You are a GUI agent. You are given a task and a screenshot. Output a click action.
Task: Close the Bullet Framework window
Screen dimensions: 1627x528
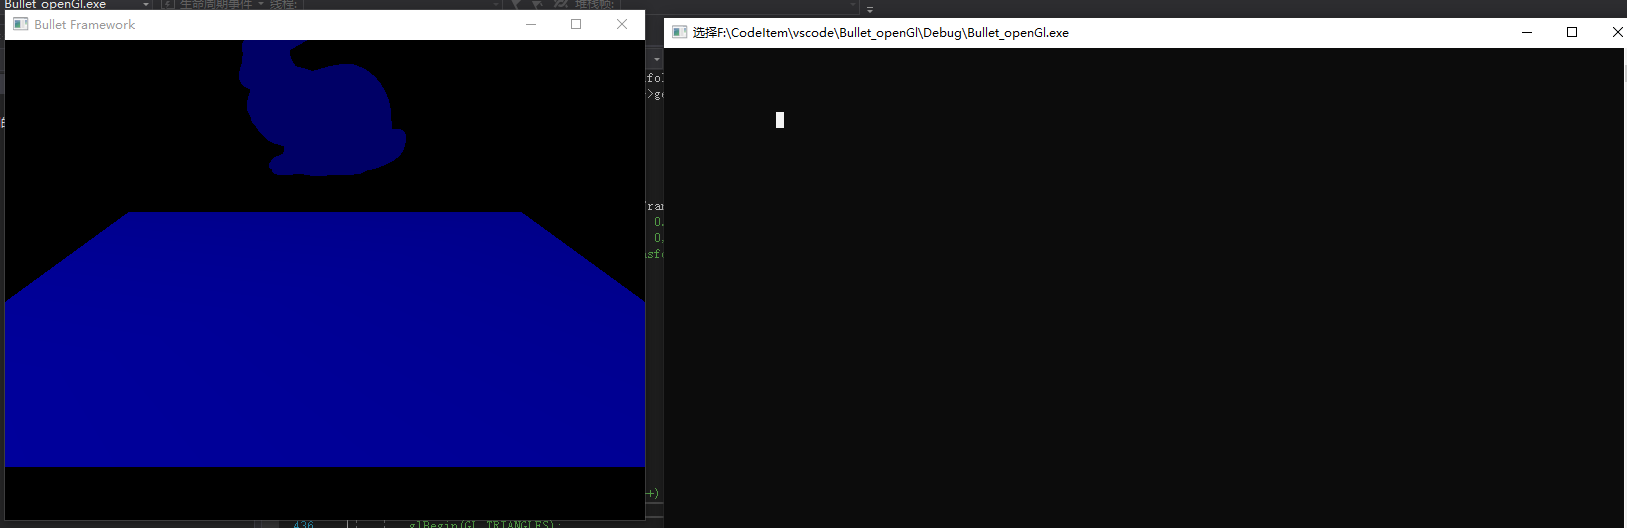pyautogui.click(x=622, y=24)
